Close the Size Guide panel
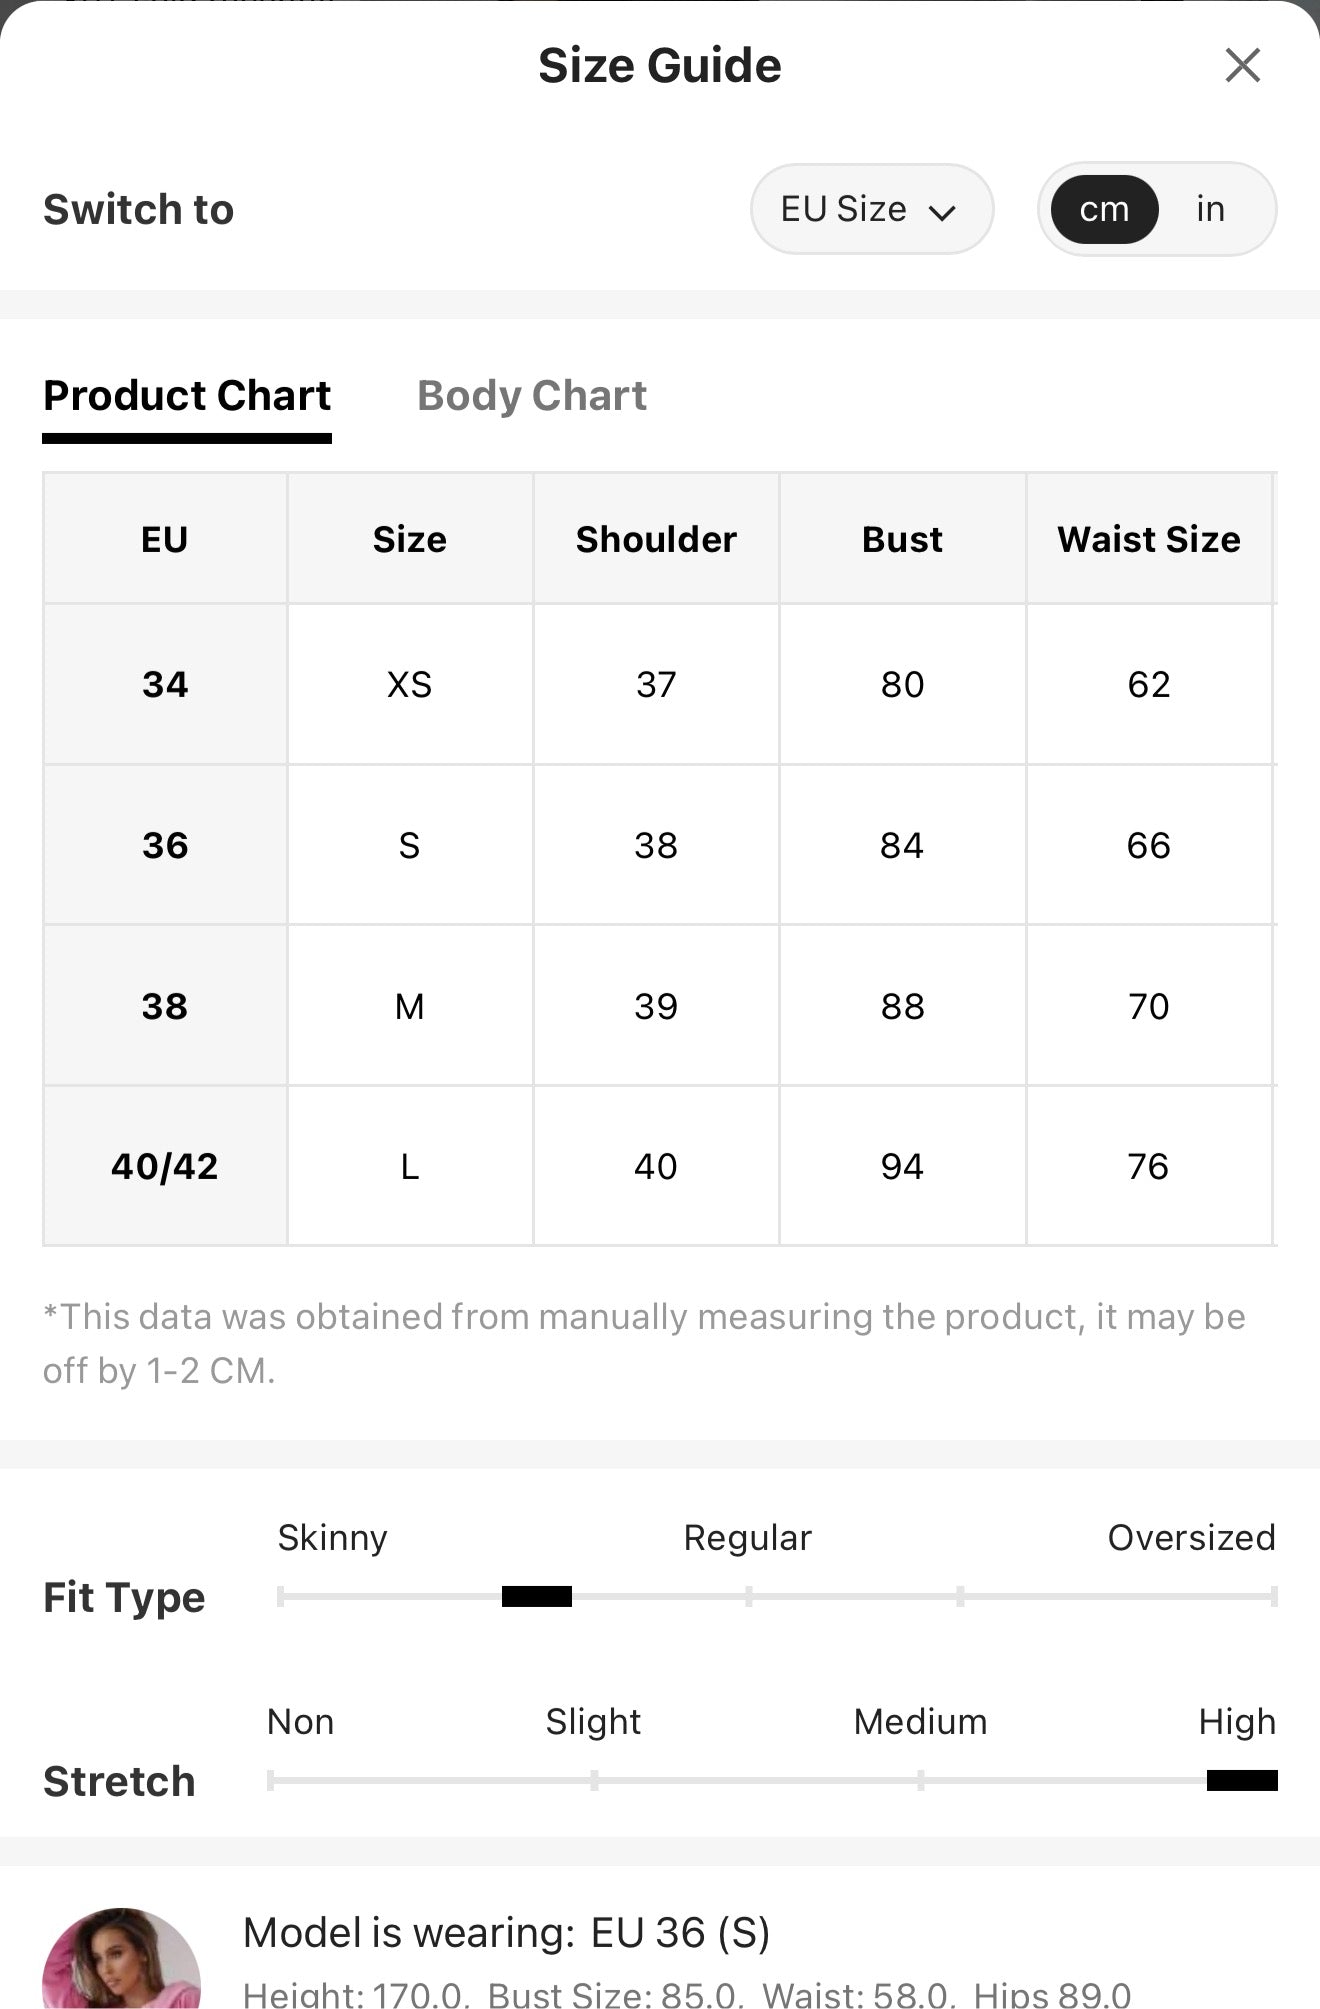1320x2009 pixels. coord(1242,66)
